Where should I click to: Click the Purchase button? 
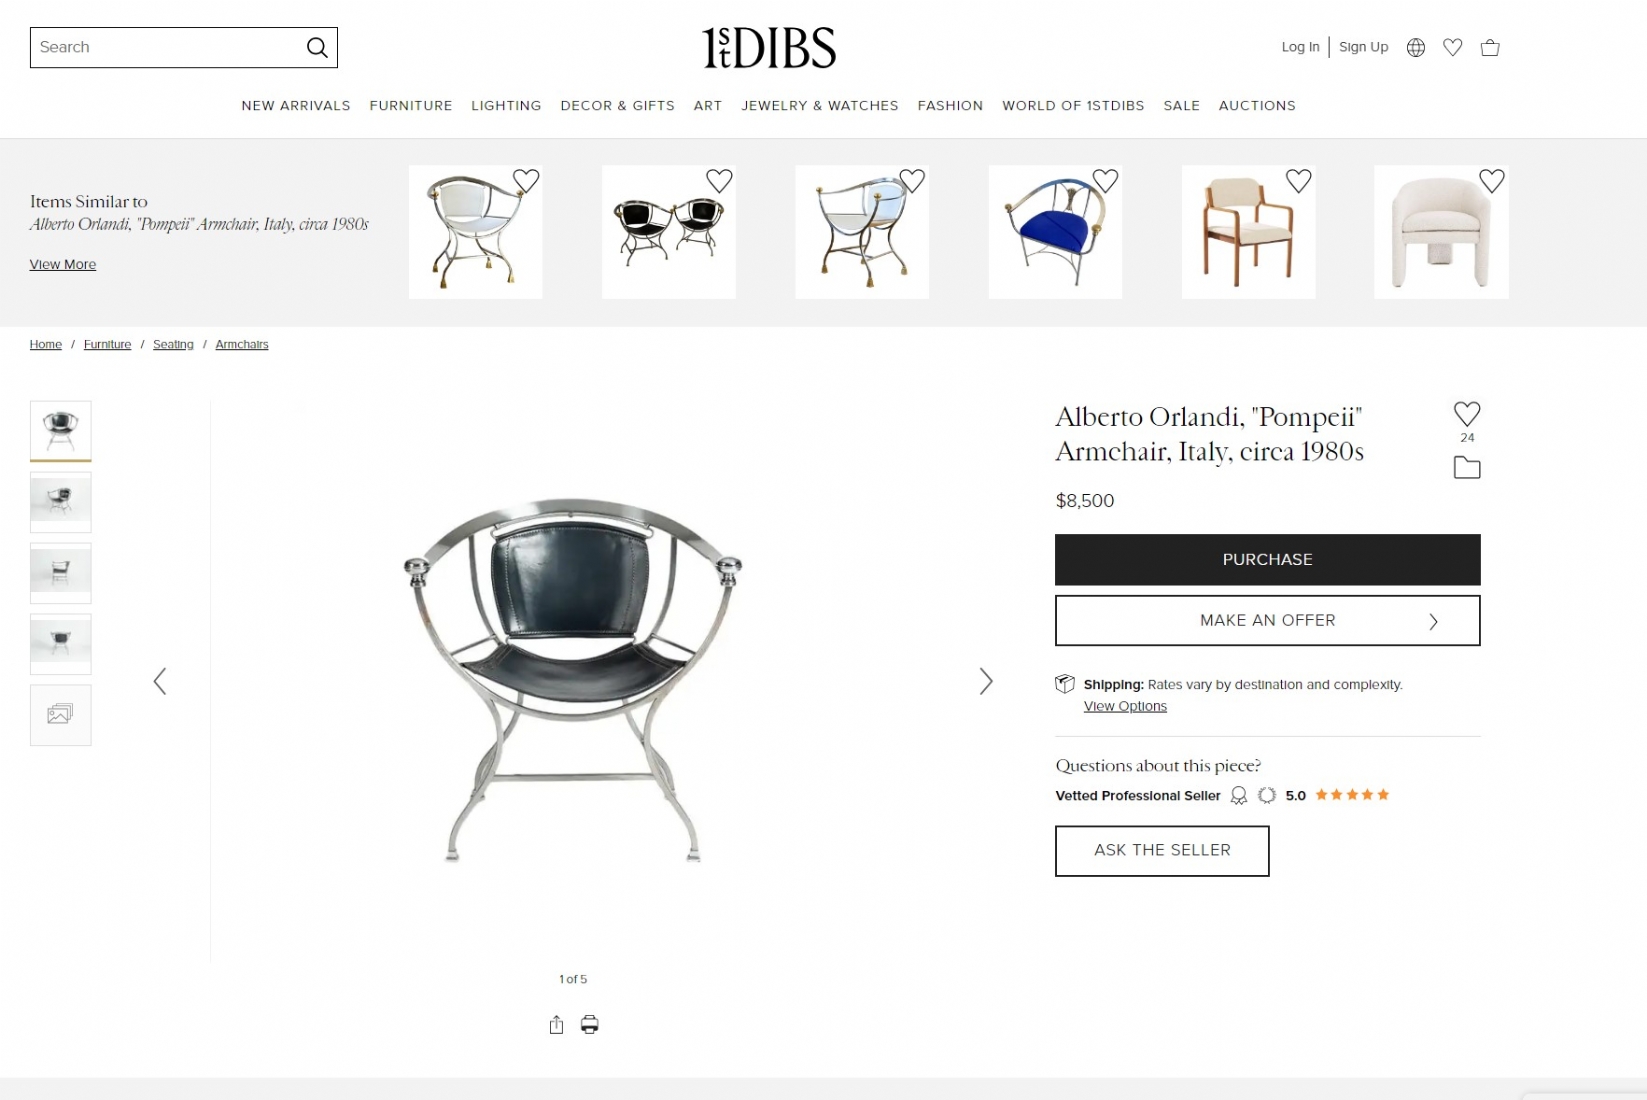pos(1267,559)
